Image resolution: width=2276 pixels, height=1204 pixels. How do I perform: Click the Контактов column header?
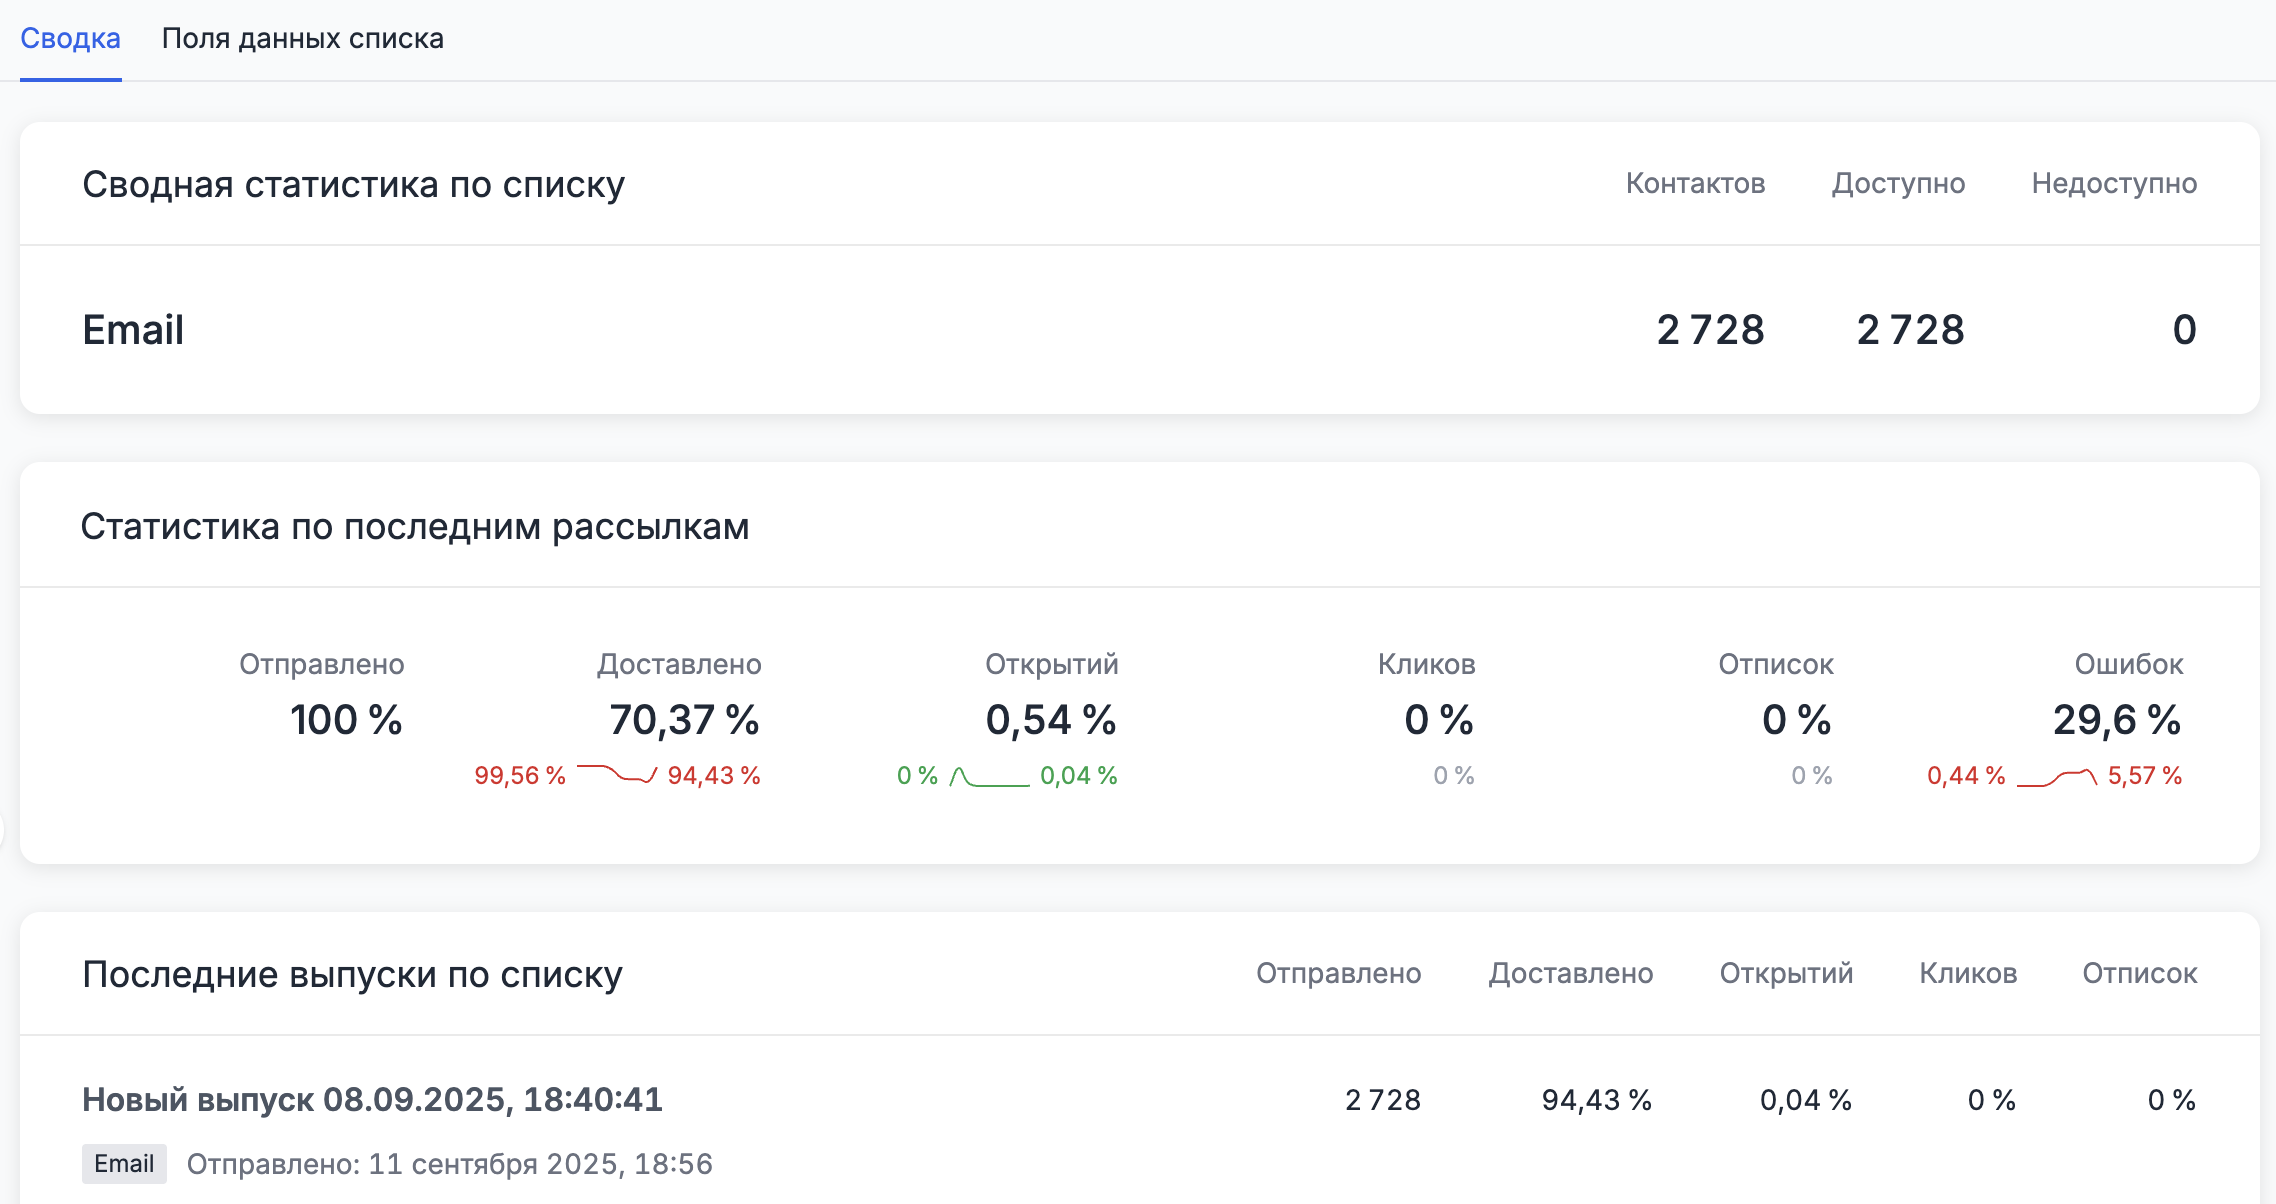(x=1695, y=184)
